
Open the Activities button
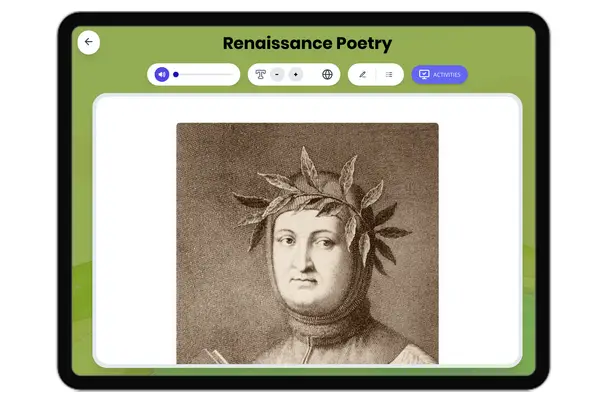coord(439,74)
